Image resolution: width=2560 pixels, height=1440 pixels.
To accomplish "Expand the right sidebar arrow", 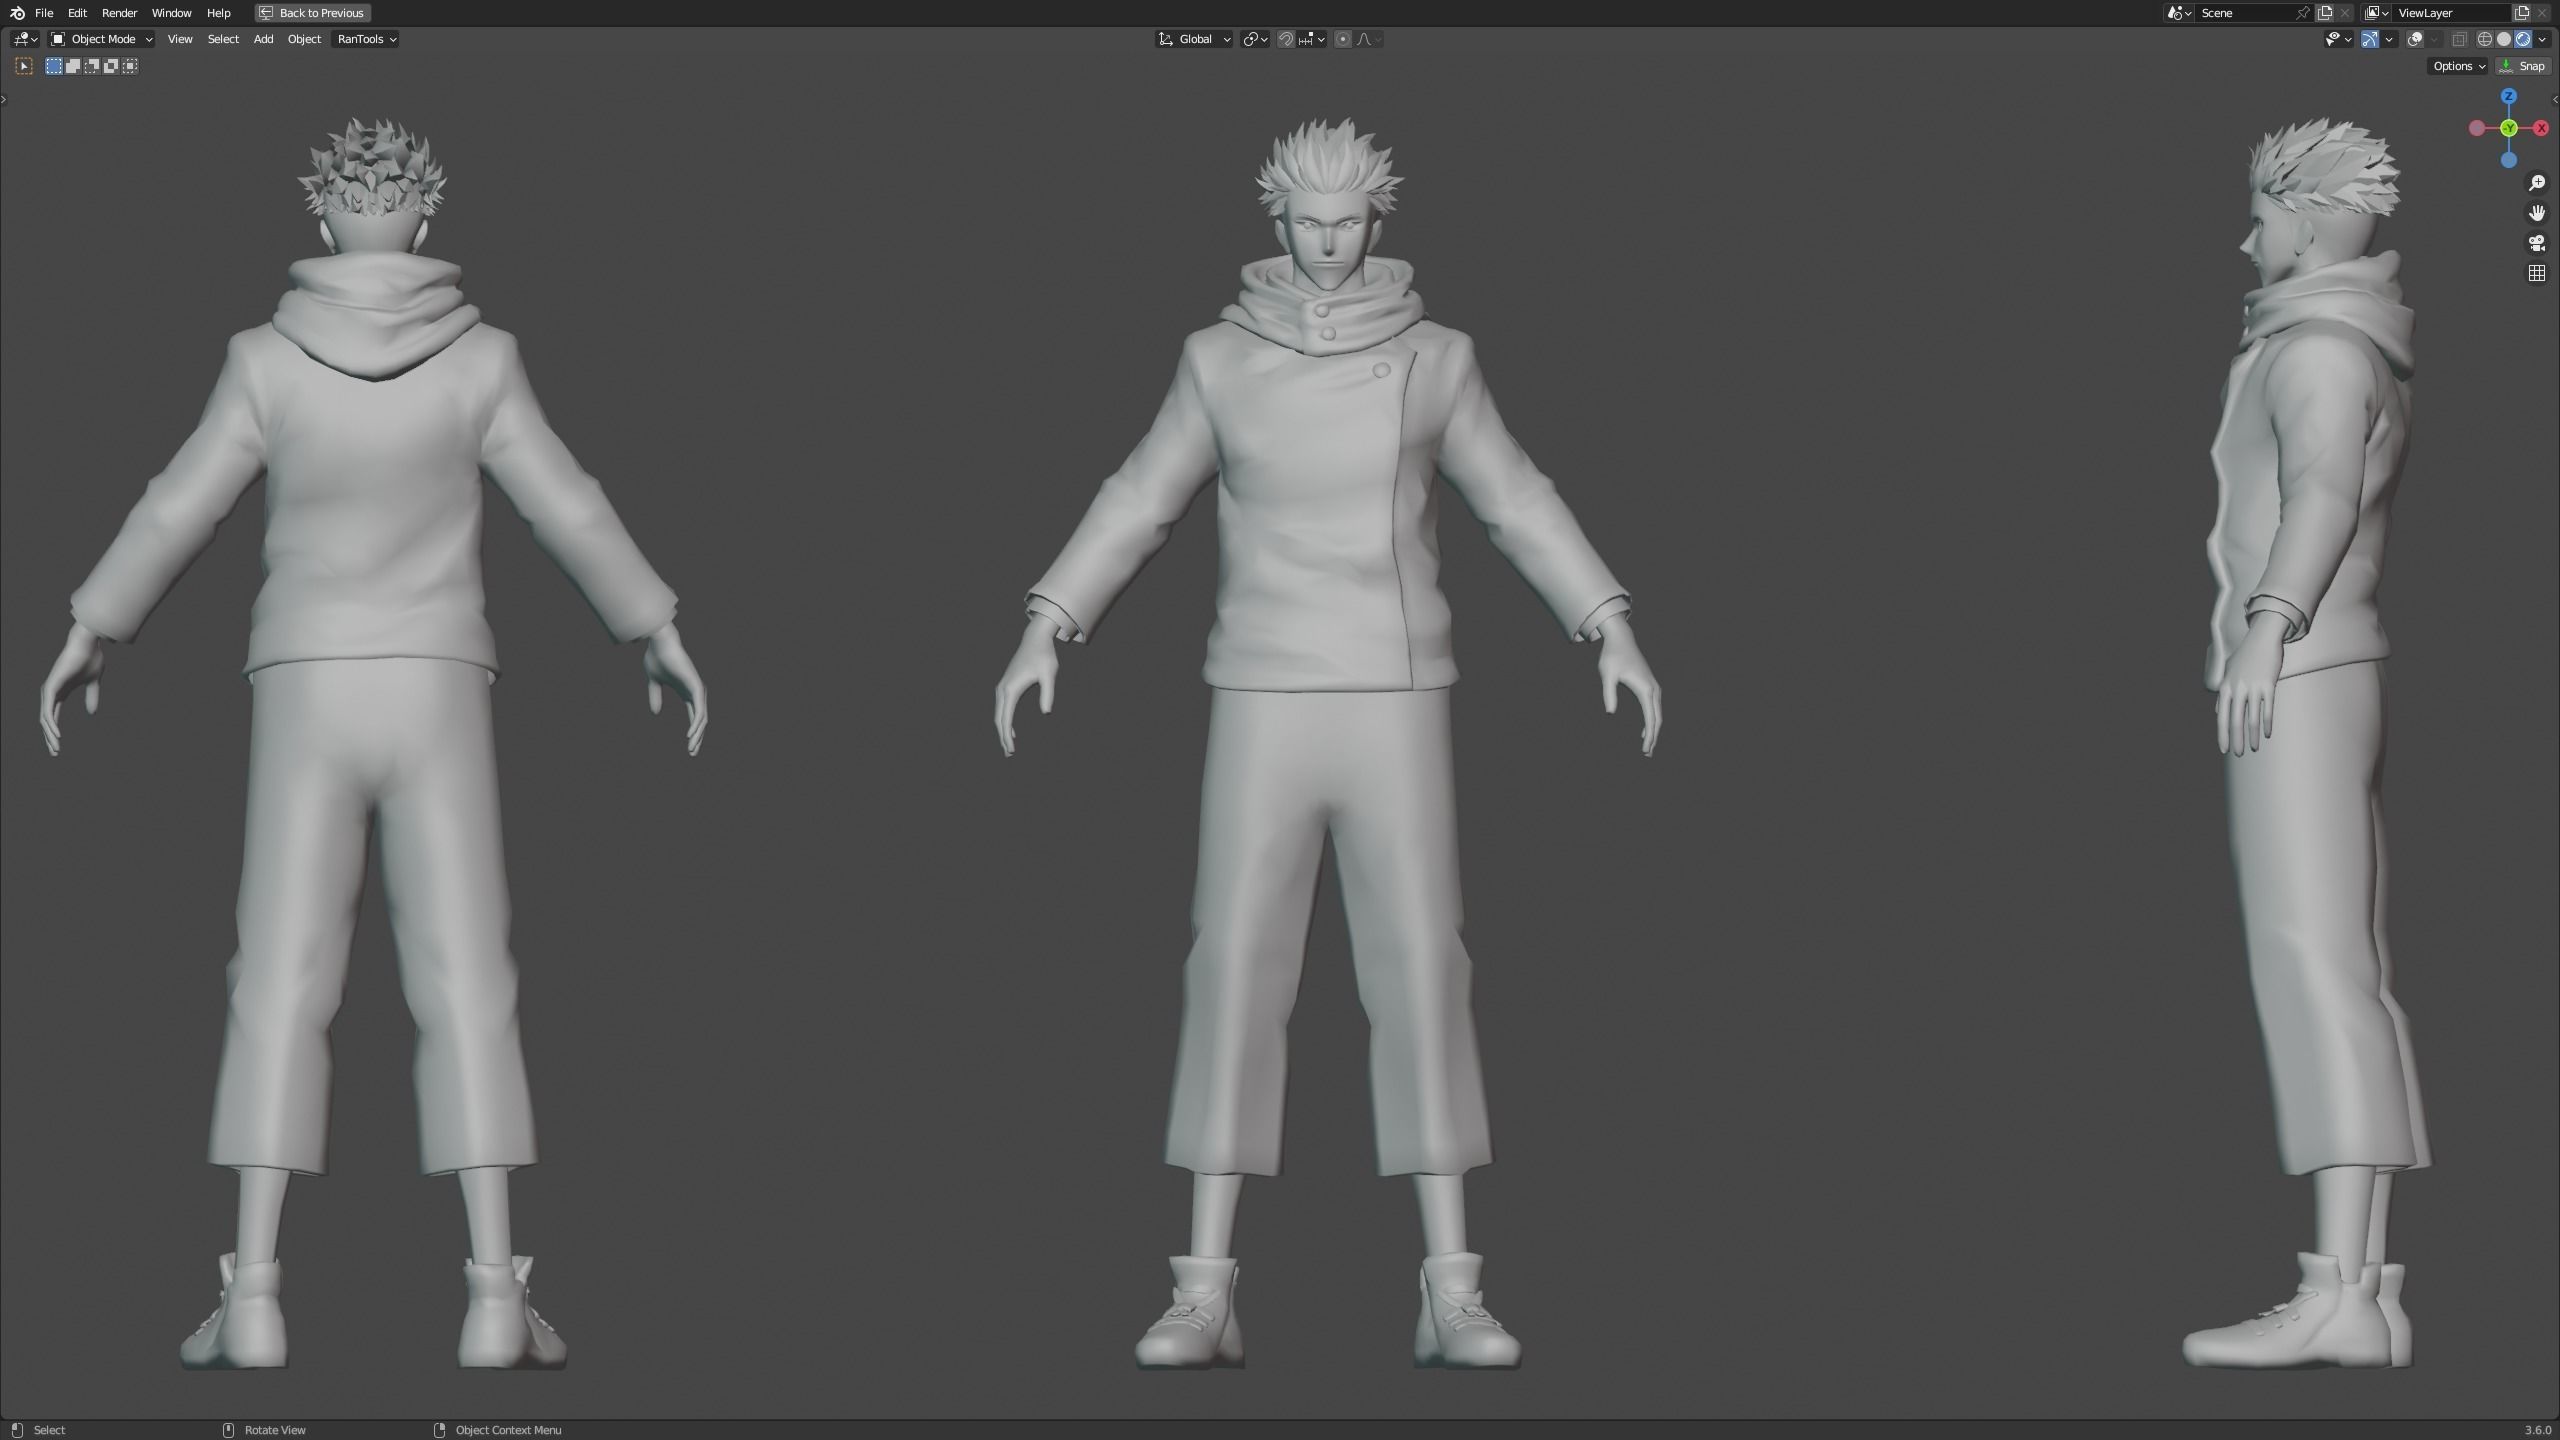I will point(2556,99).
